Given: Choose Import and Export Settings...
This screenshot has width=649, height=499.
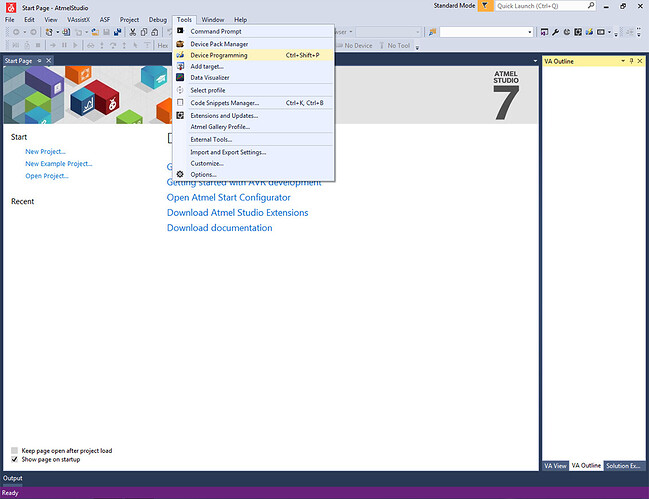Looking at the screenshot, I should click(x=253, y=152).
